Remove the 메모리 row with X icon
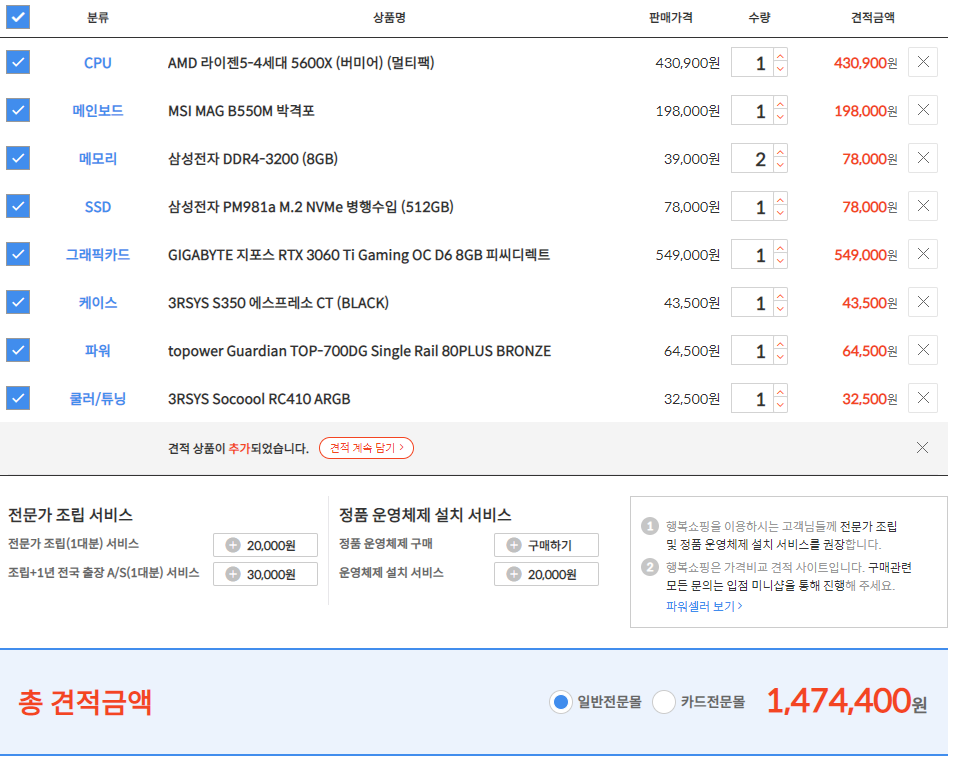 922,158
